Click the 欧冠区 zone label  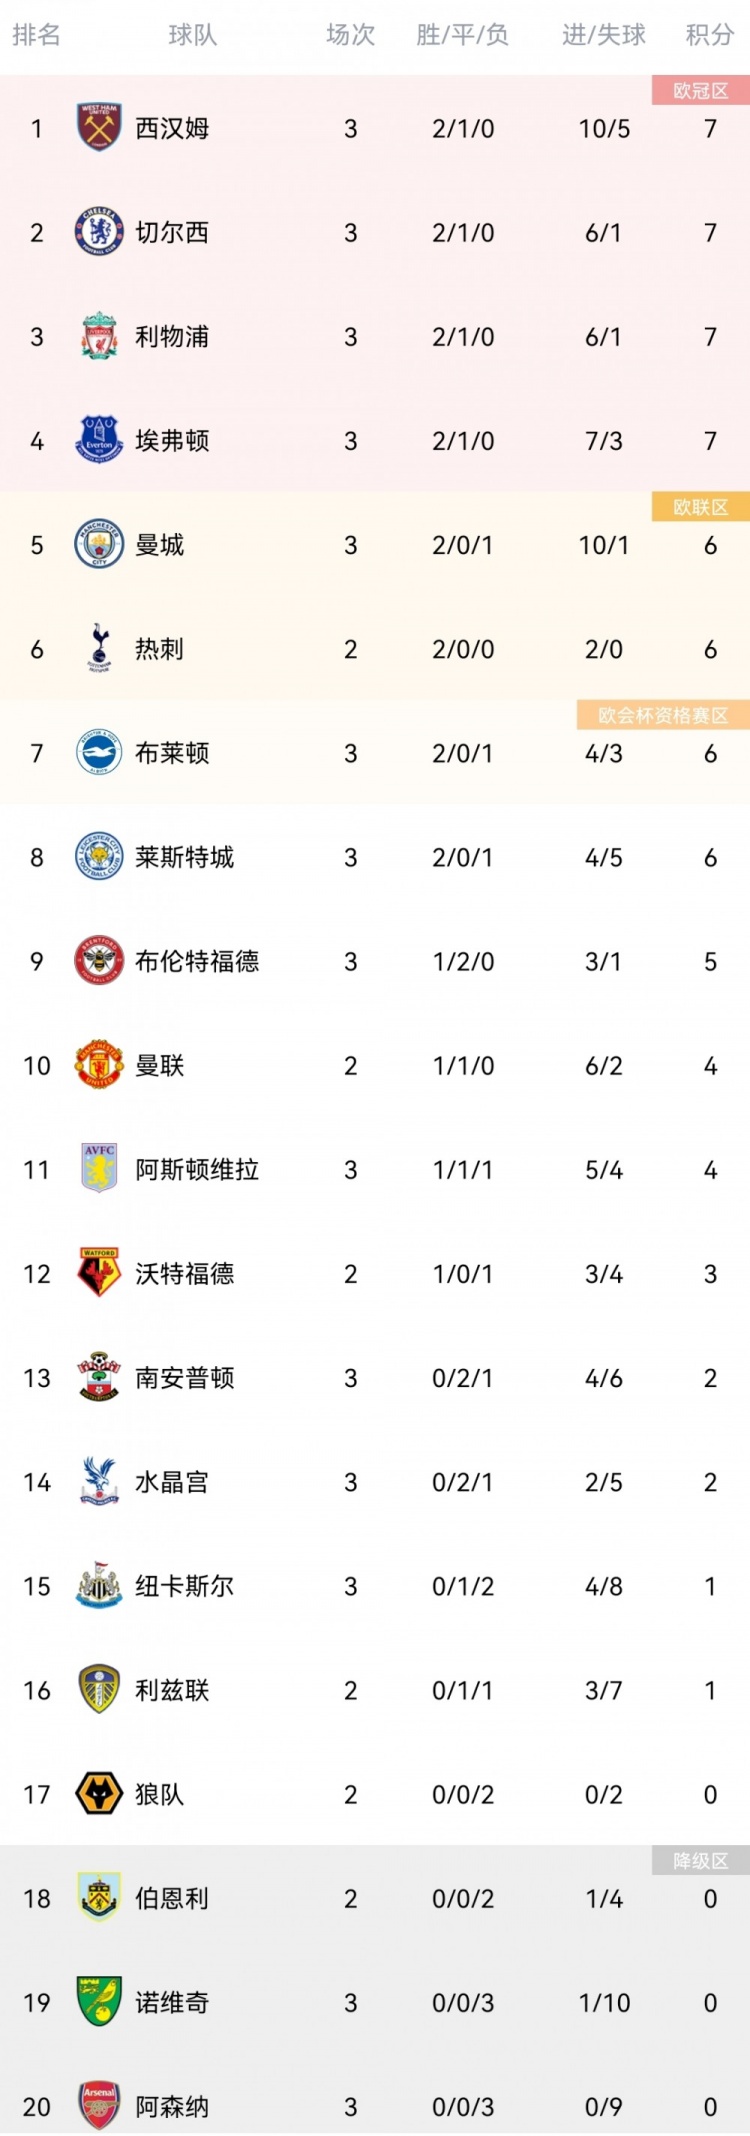tap(701, 91)
